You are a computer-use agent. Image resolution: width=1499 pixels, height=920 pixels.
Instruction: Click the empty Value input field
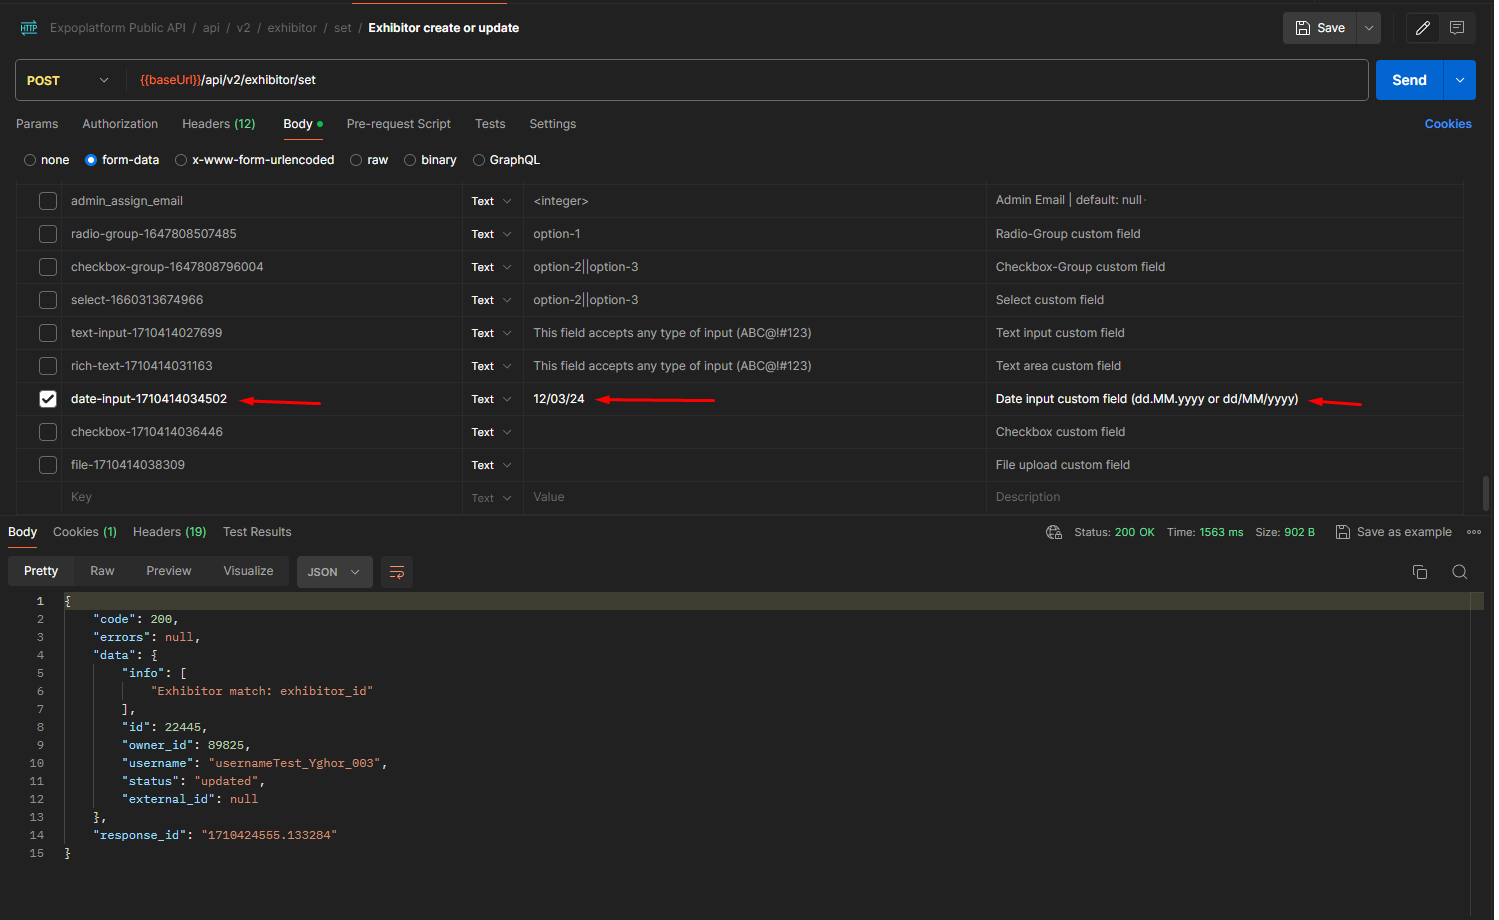[700, 497]
